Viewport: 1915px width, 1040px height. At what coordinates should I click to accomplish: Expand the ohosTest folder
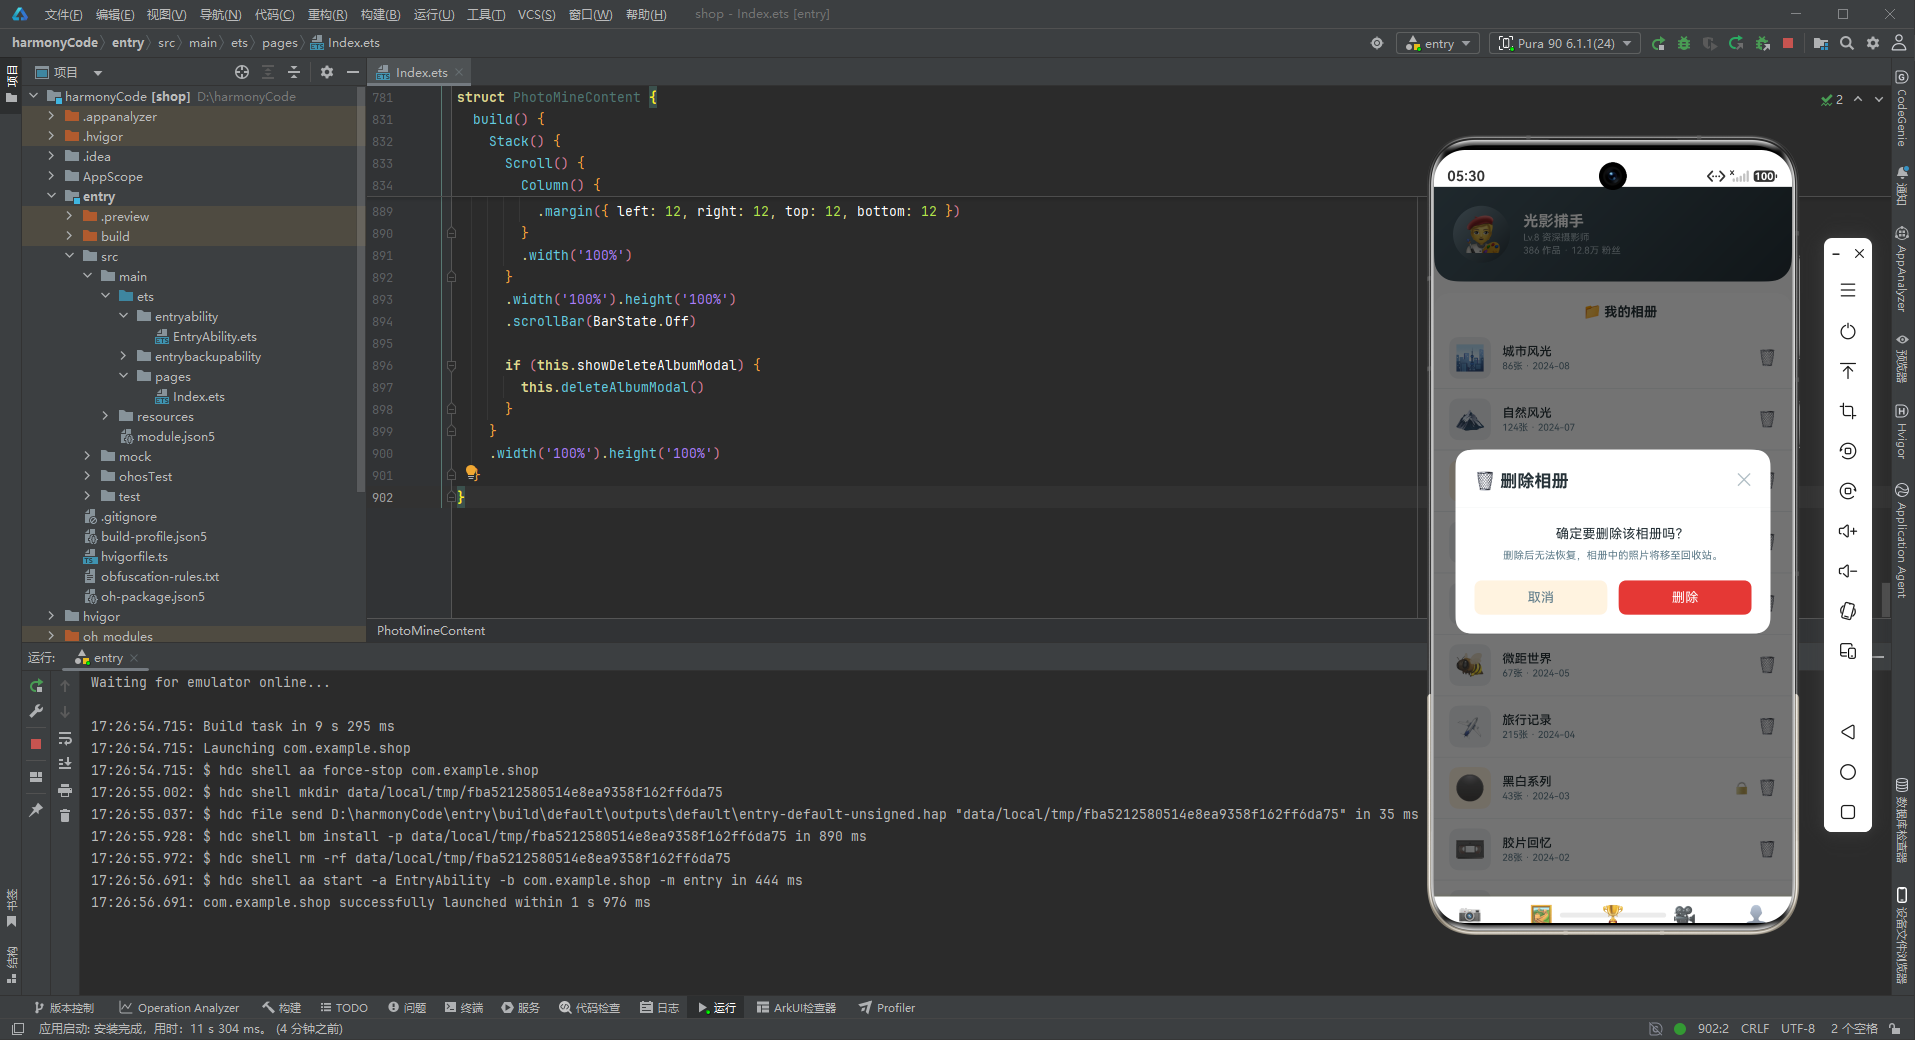point(87,476)
